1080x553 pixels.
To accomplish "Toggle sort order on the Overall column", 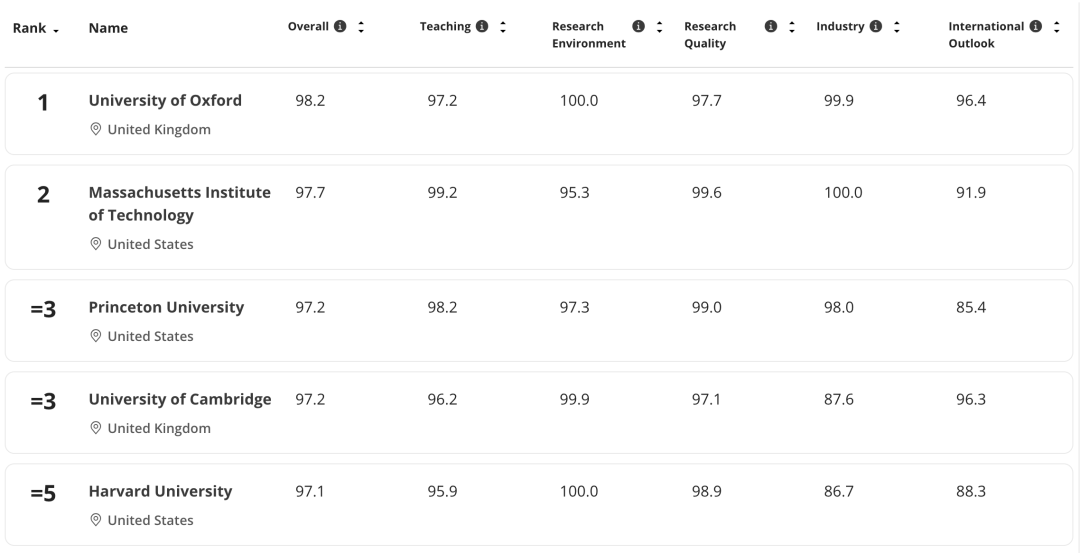I will click(360, 27).
